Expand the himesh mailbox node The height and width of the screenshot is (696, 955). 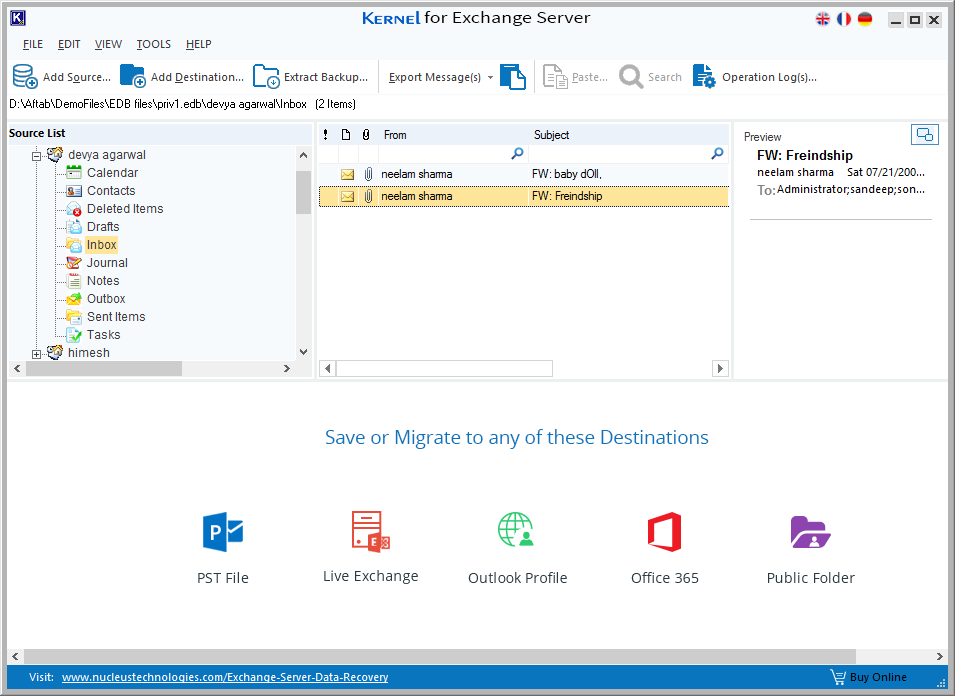[x=37, y=354]
